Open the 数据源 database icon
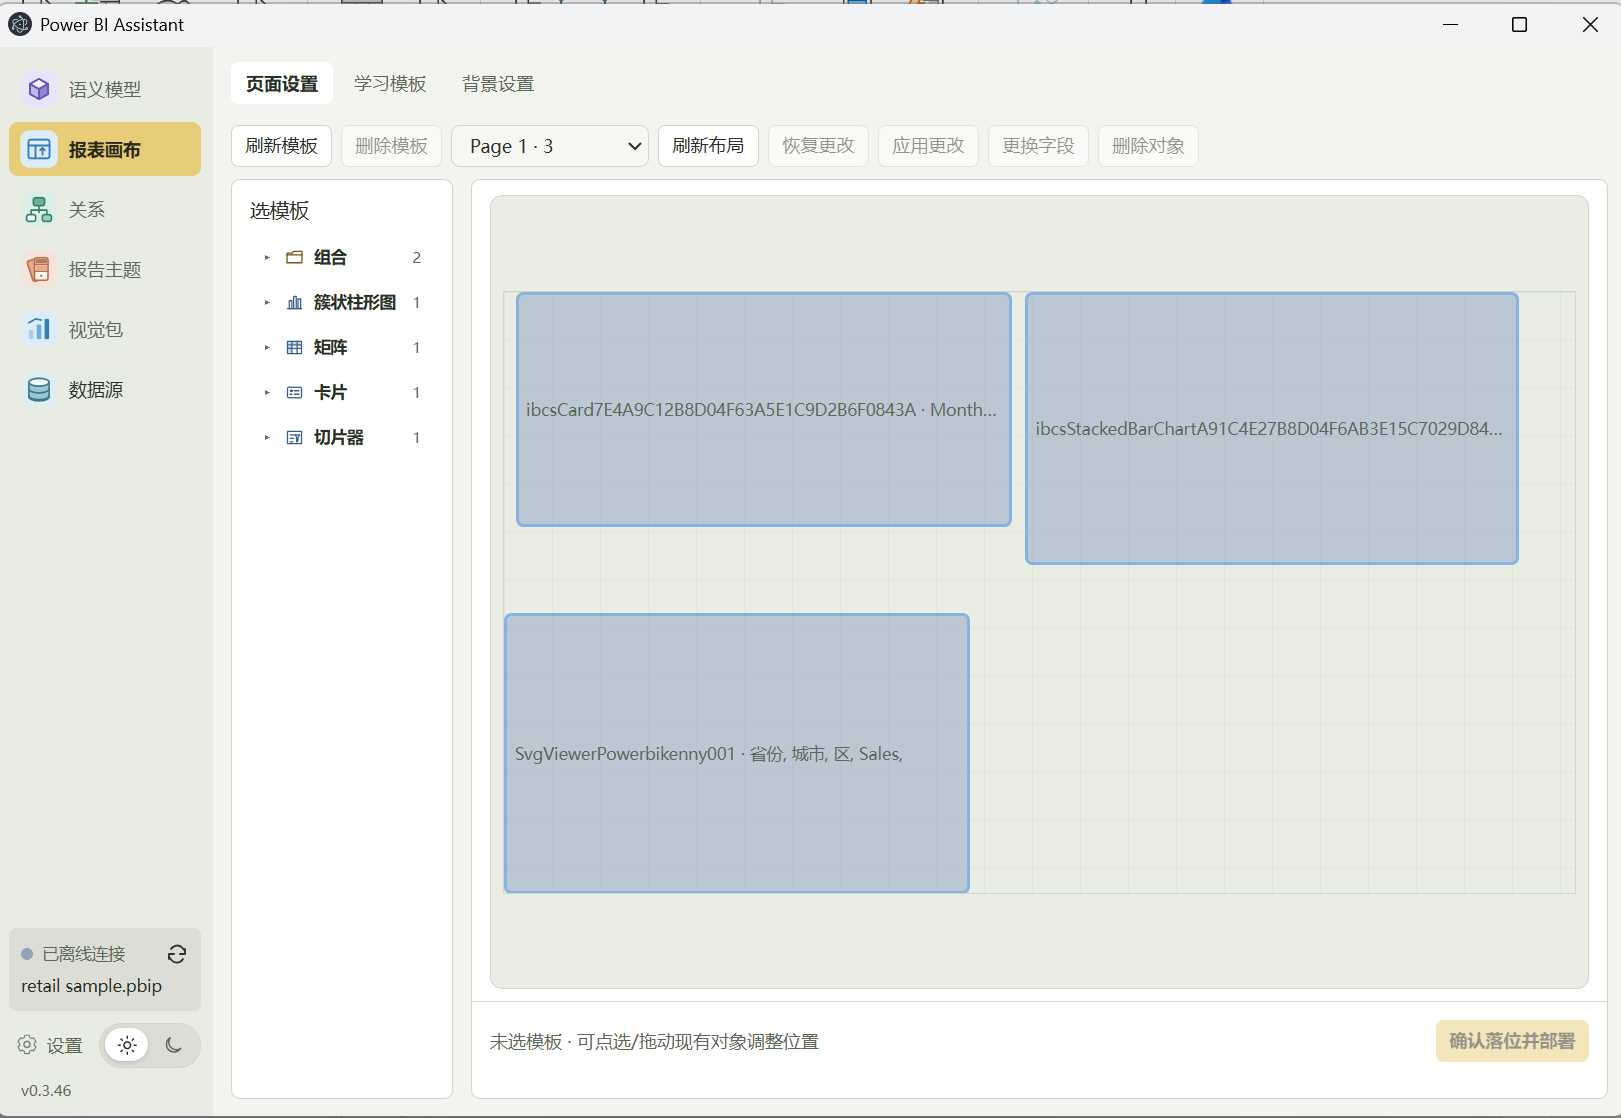The width and height of the screenshot is (1621, 1118). point(39,390)
